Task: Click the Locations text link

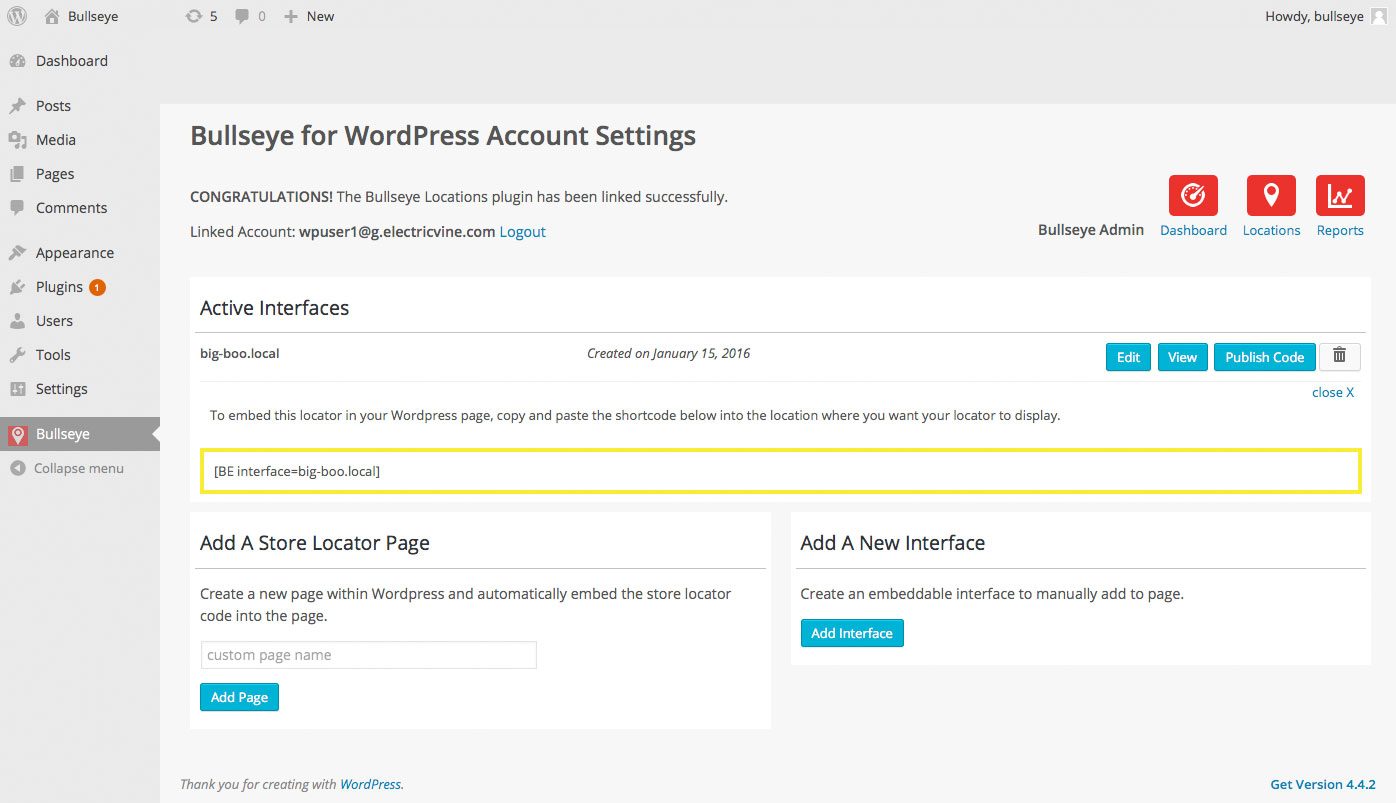Action: [x=1271, y=230]
